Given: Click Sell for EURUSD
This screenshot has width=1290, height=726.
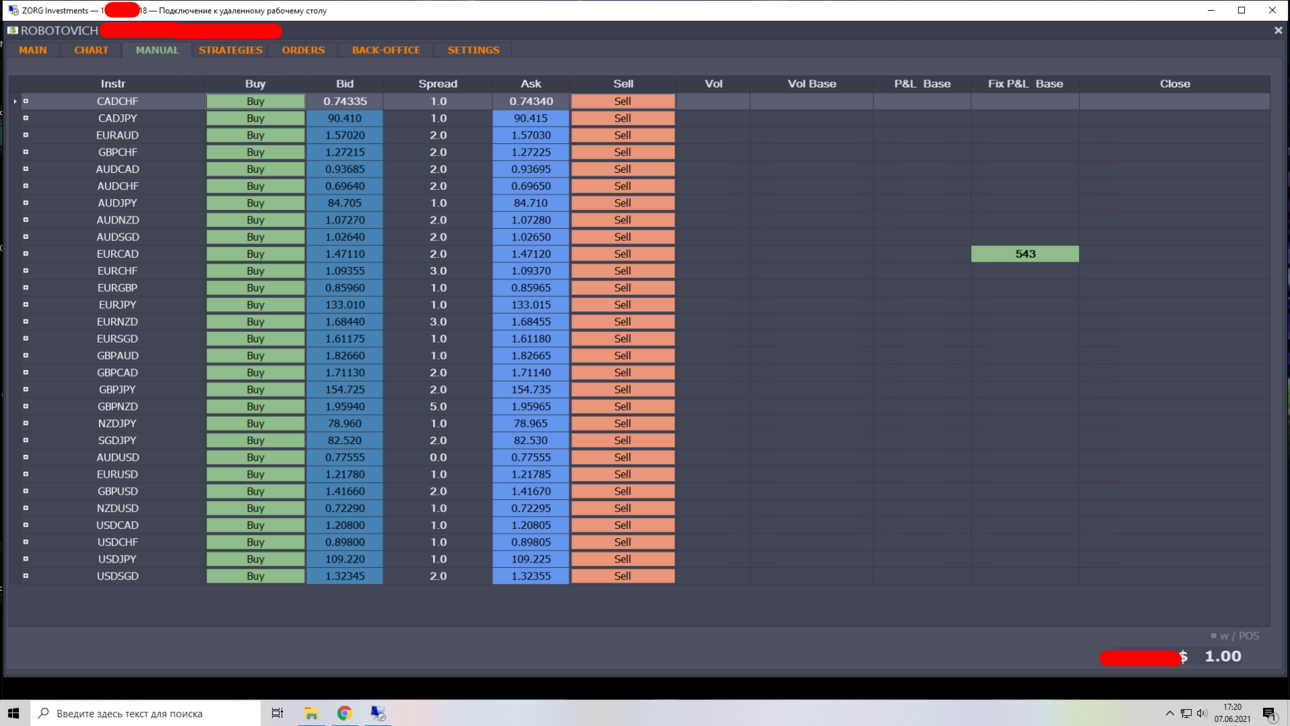Looking at the screenshot, I should pos(622,474).
